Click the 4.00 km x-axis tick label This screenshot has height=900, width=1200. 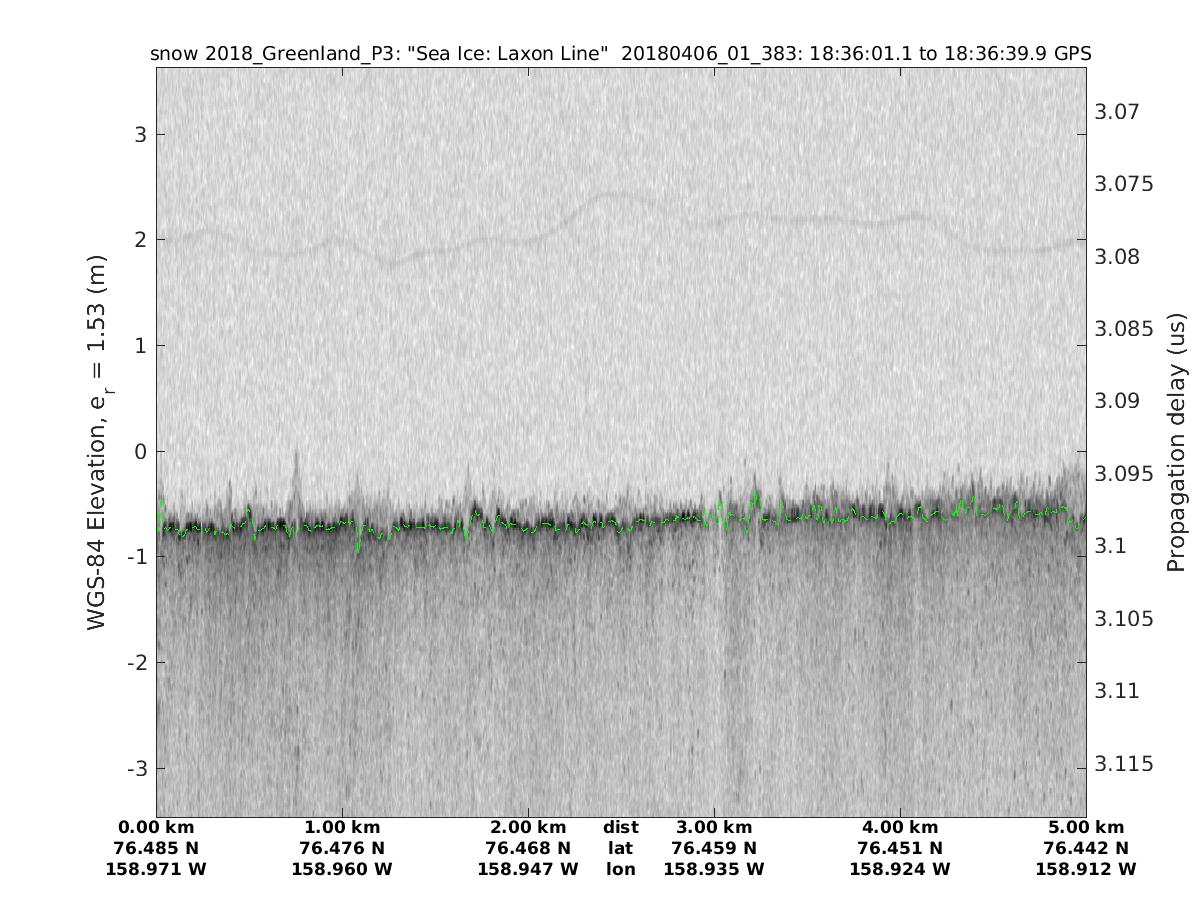pyautogui.click(x=900, y=827)
